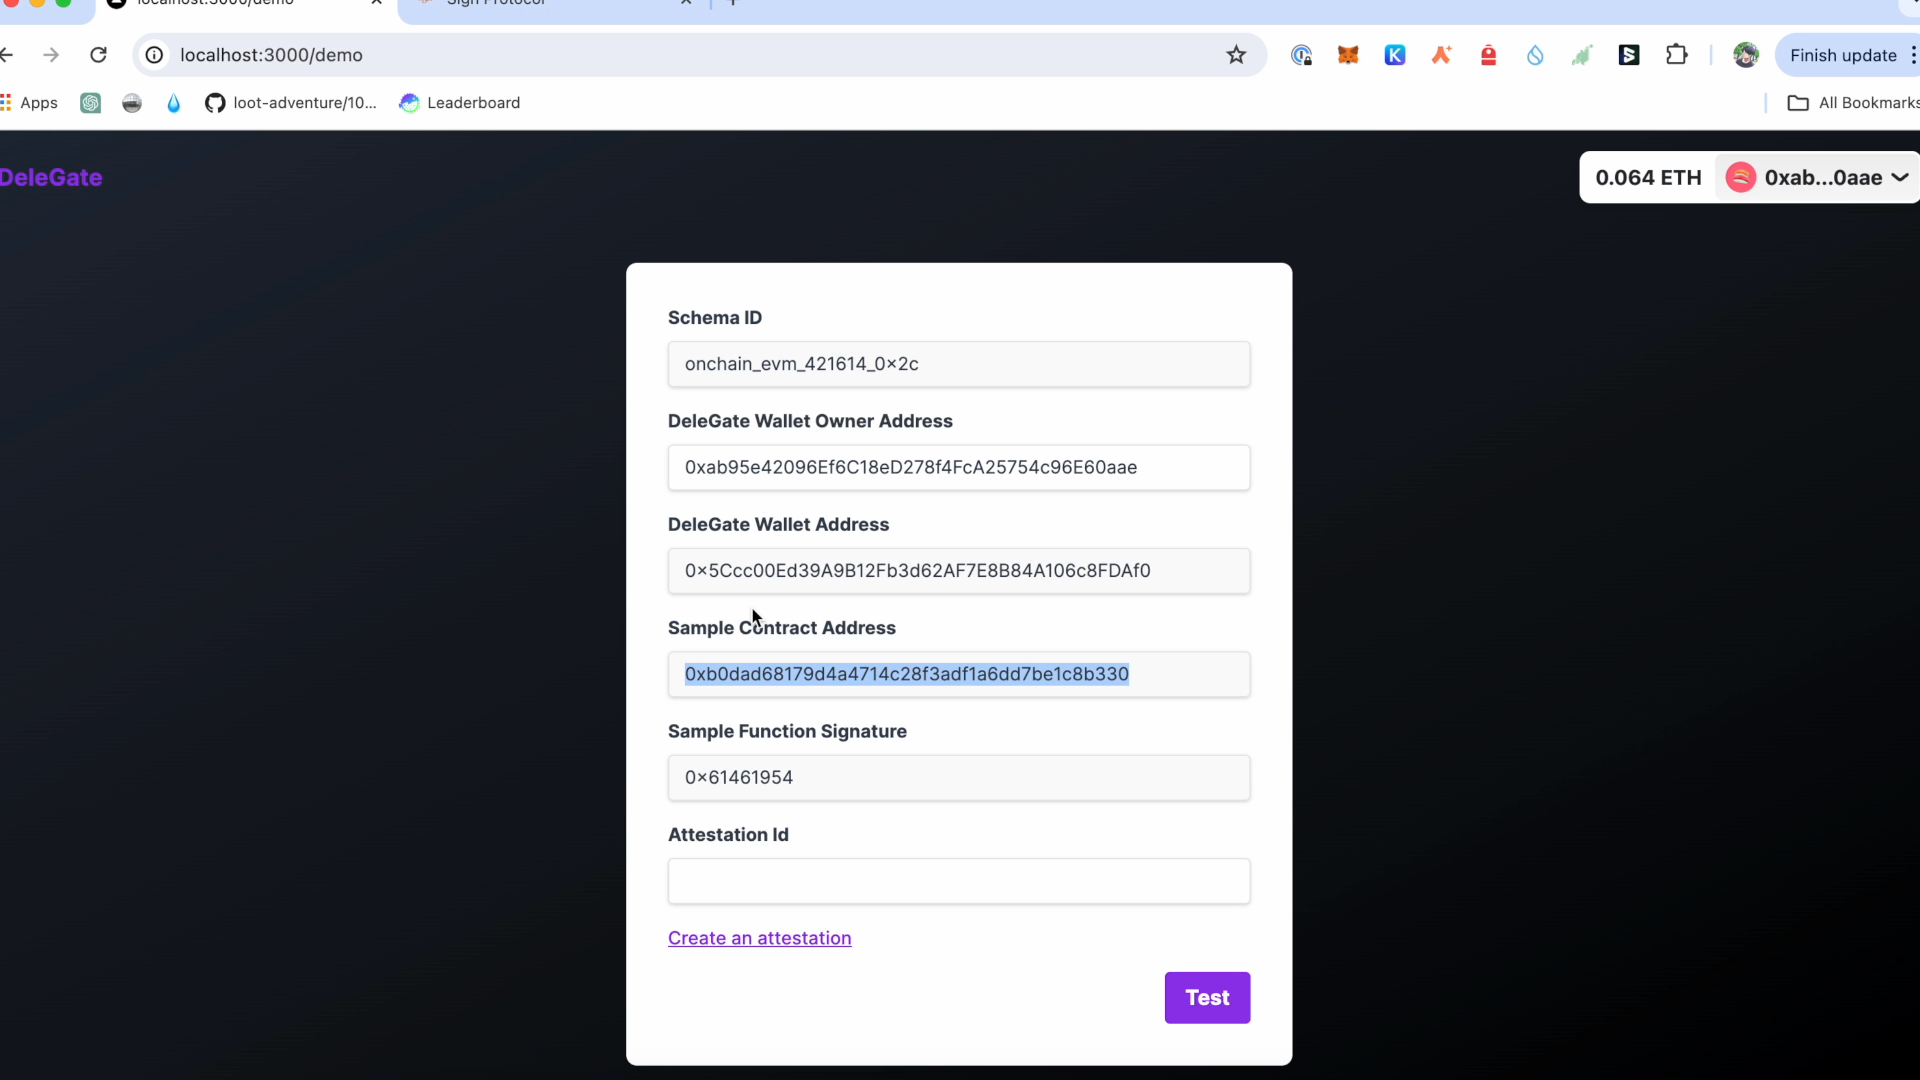Screen dimensions: 1920x1080
Task: Click into the Sample Contract Address field
Action: tap(959, 674)
